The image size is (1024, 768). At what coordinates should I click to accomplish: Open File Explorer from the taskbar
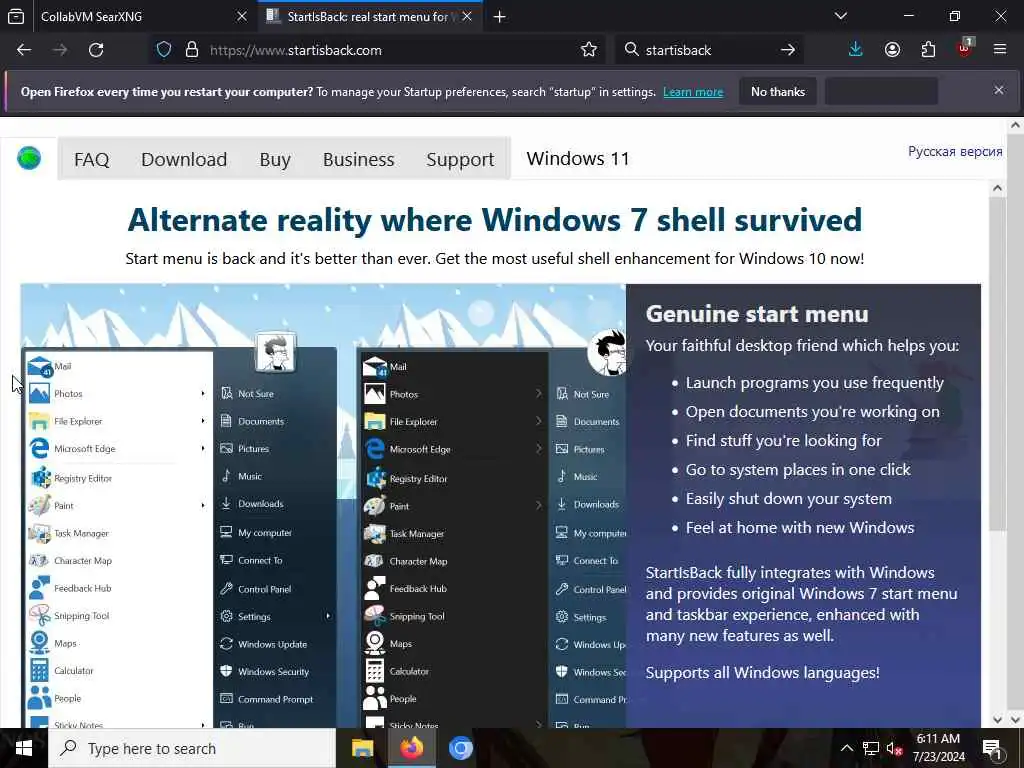coord(362,748)
